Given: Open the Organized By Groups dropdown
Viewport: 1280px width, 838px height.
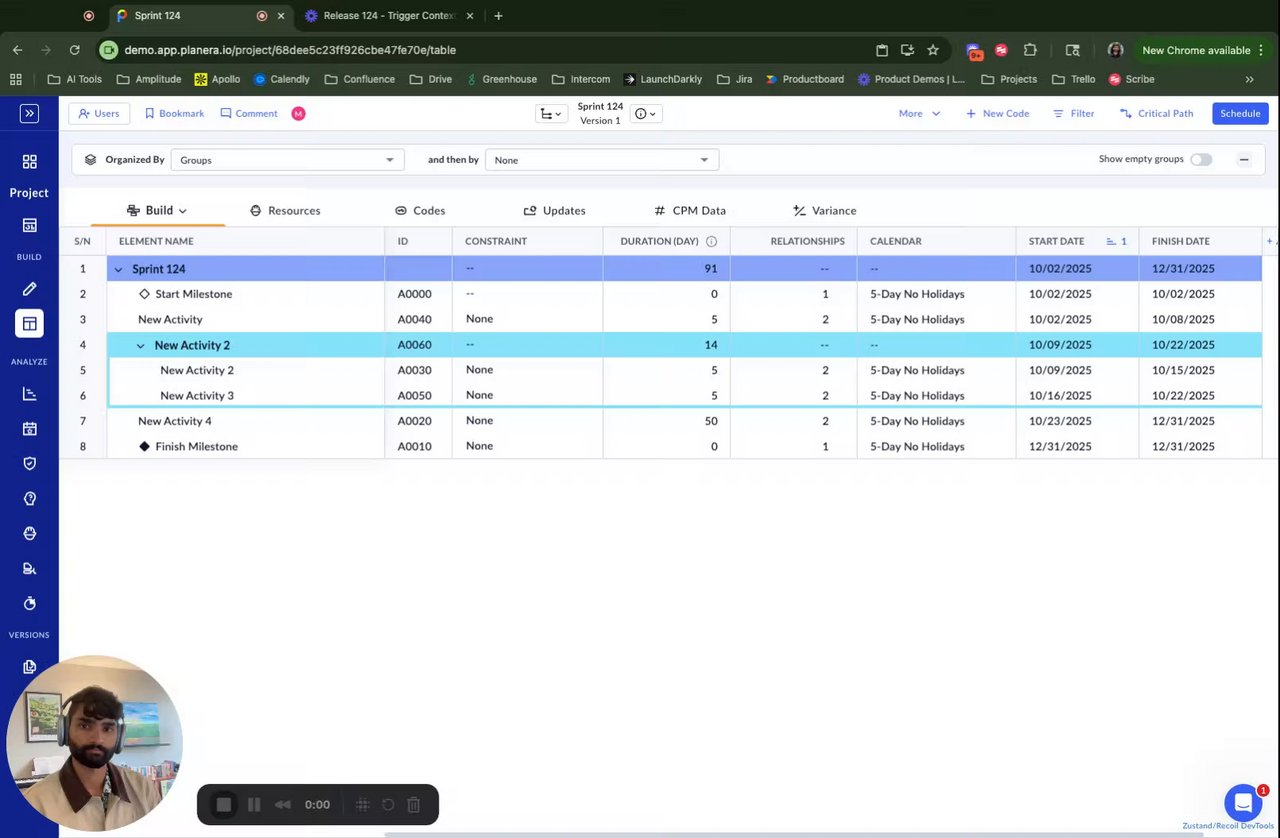Looking at the screenshot, I should point(287,160).
